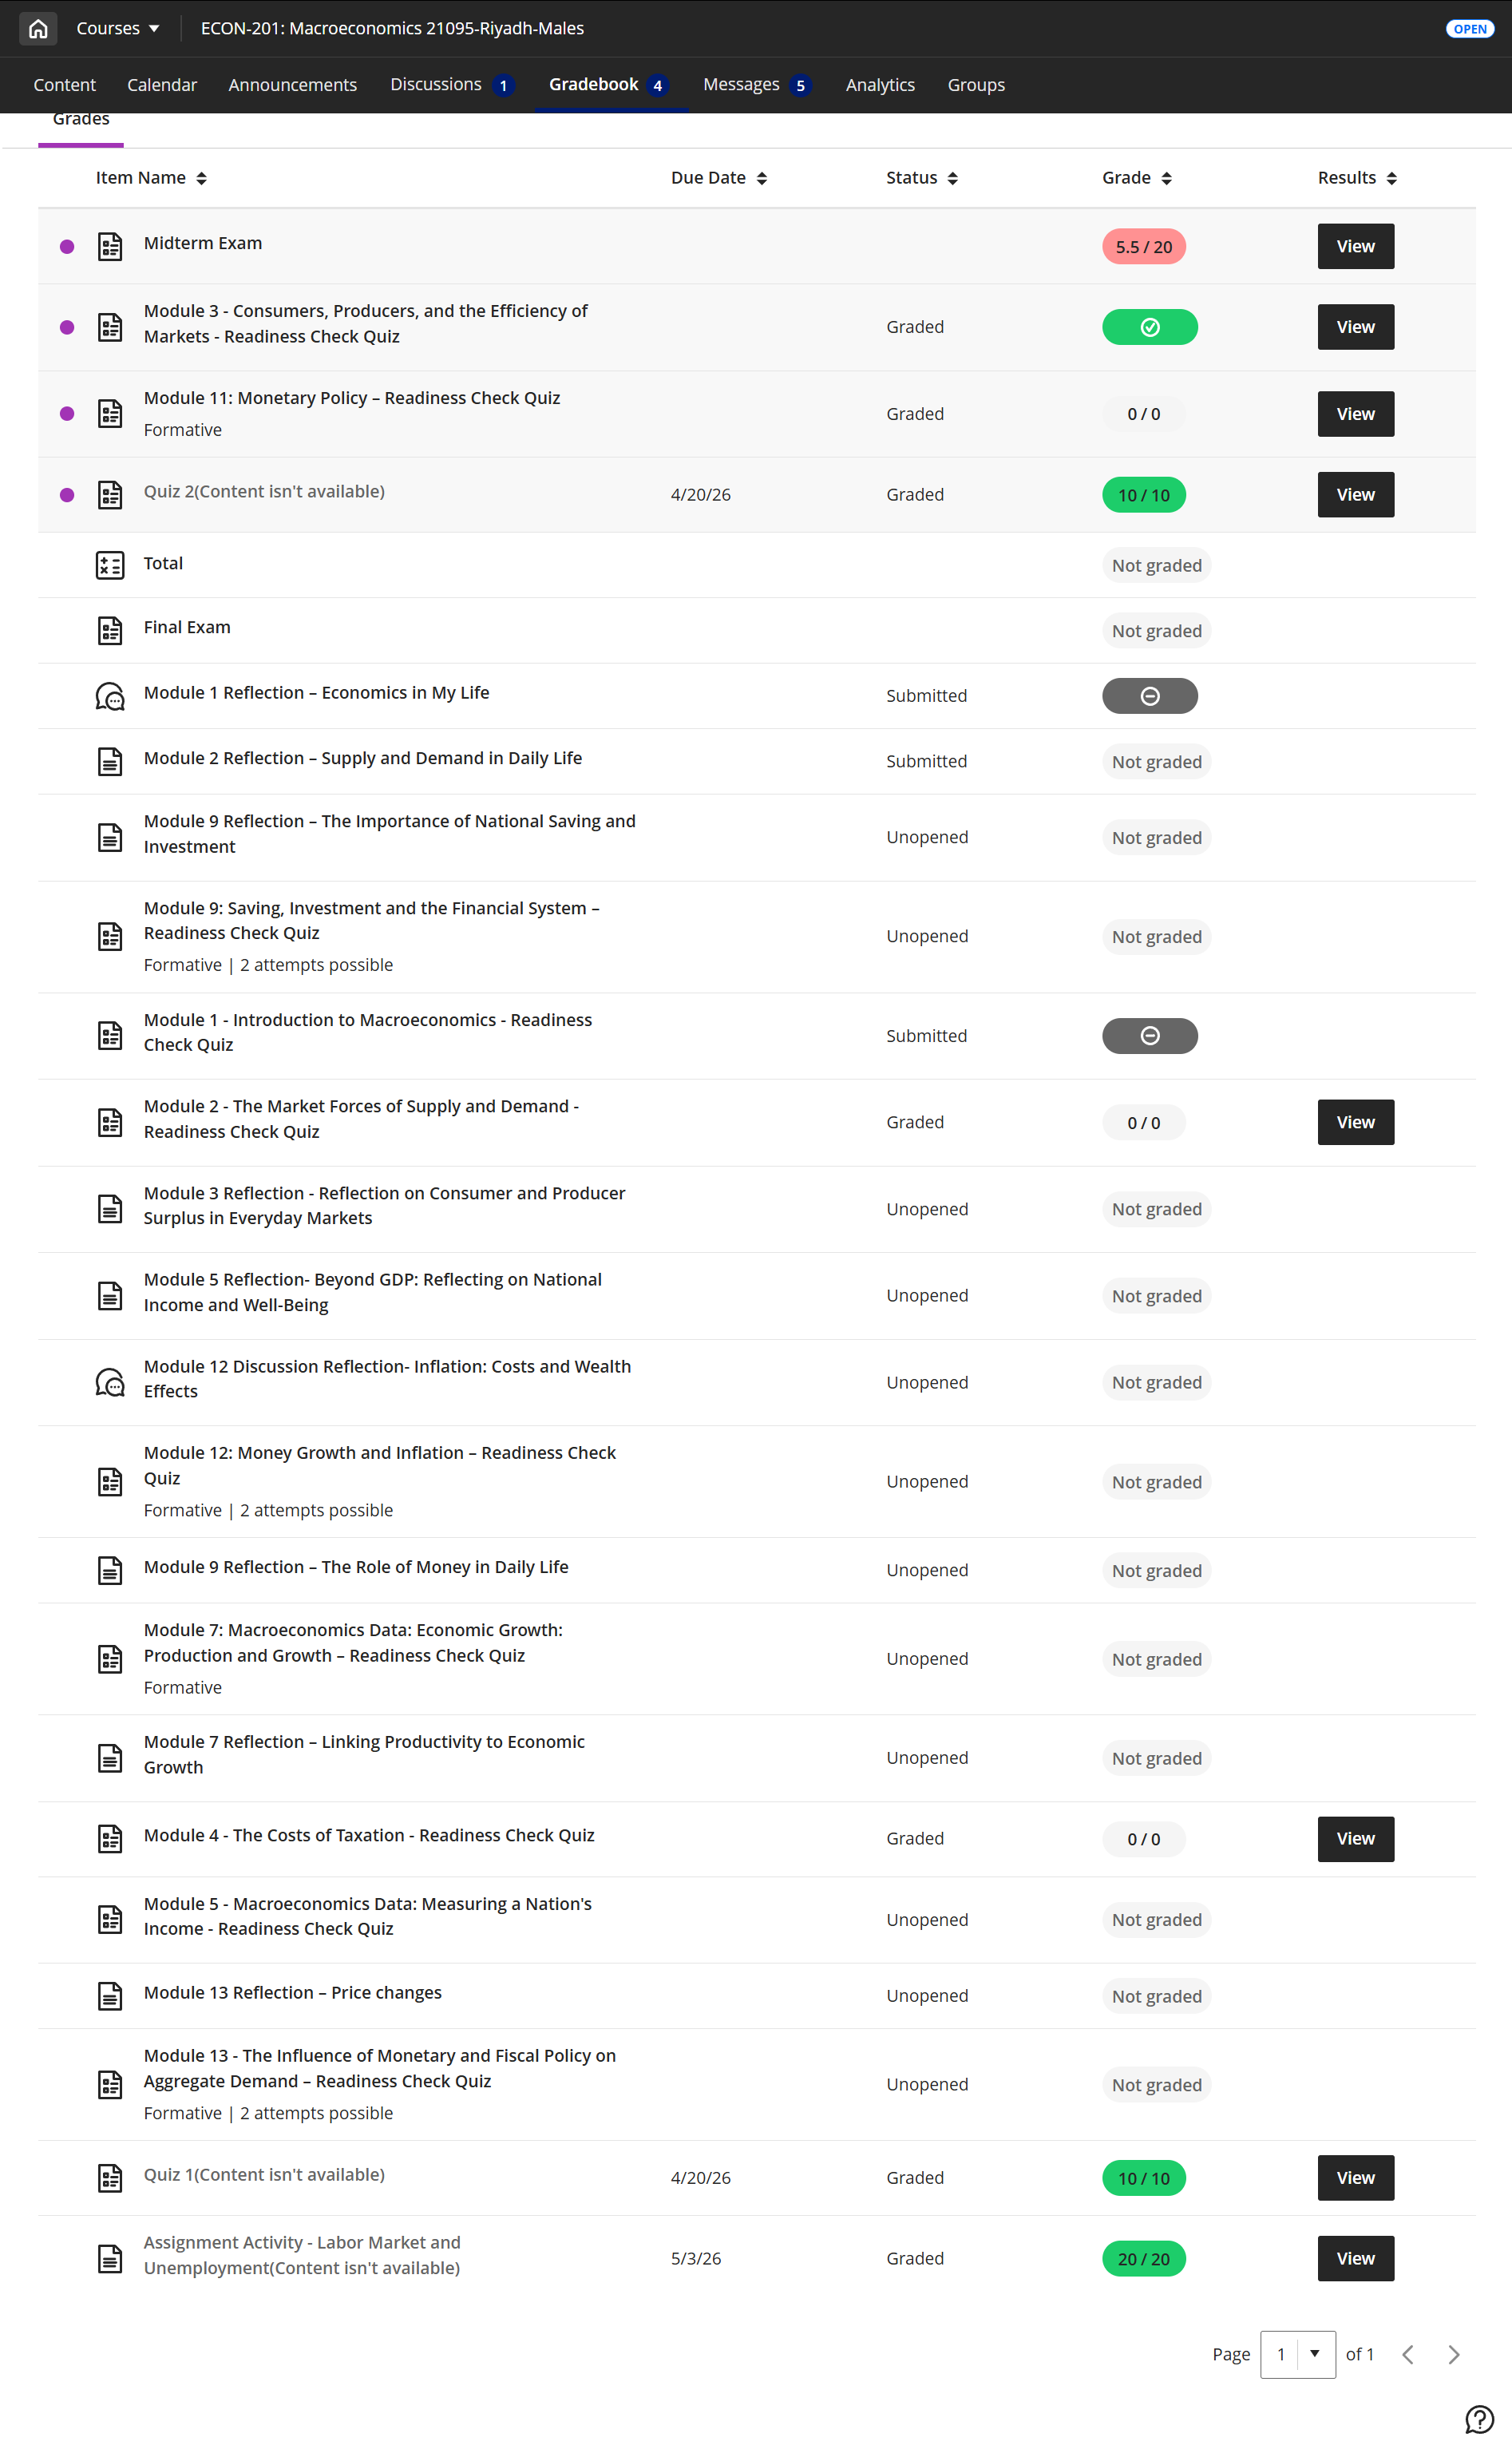Sort by Item Name column

pos(151,178)
